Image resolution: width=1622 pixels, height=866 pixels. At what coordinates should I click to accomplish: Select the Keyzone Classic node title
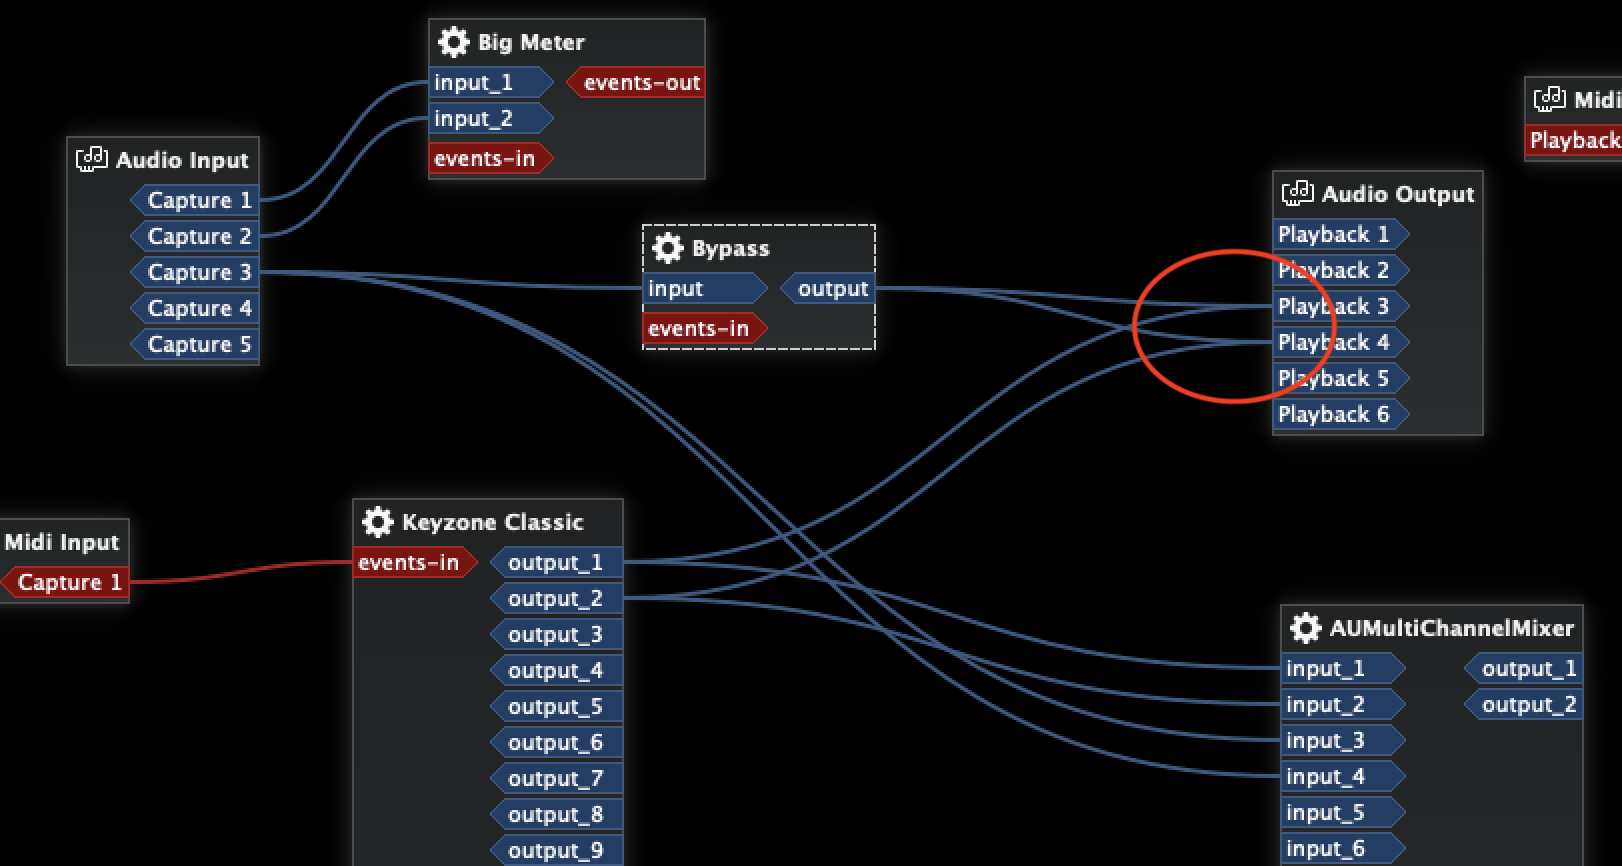coord(492,522)
